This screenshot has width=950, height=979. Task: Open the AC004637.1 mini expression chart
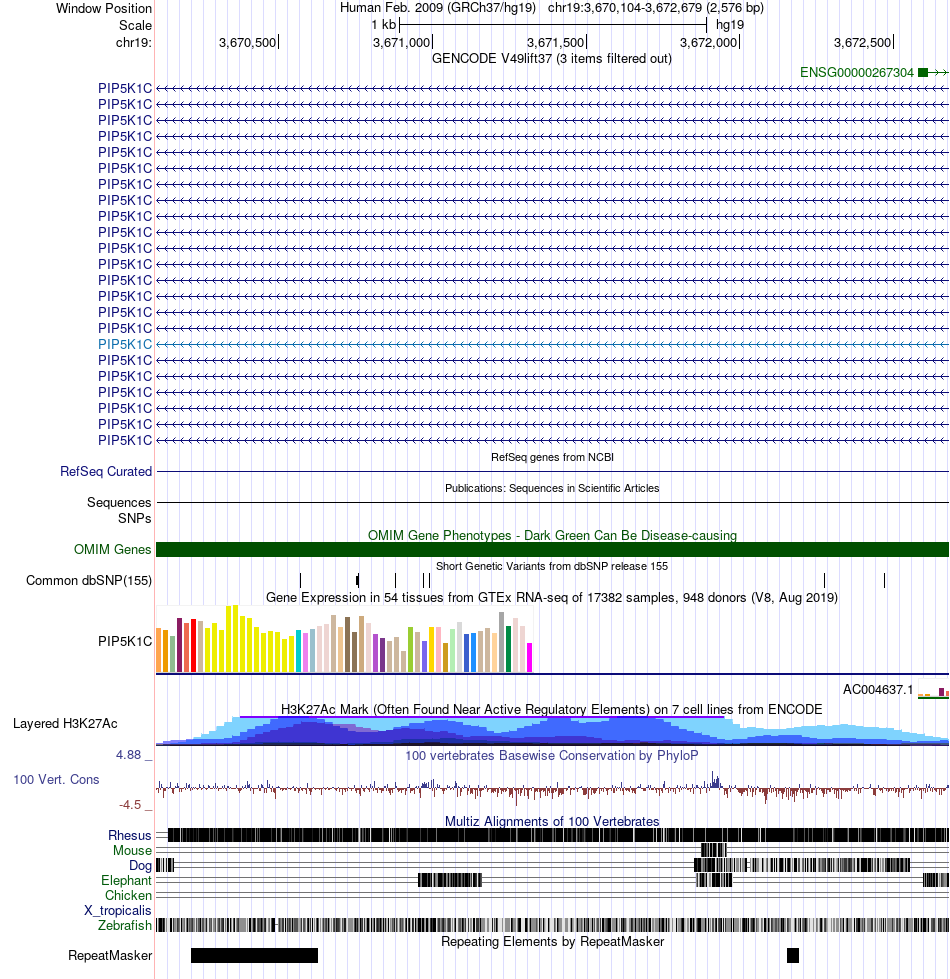tap(933, 692)
